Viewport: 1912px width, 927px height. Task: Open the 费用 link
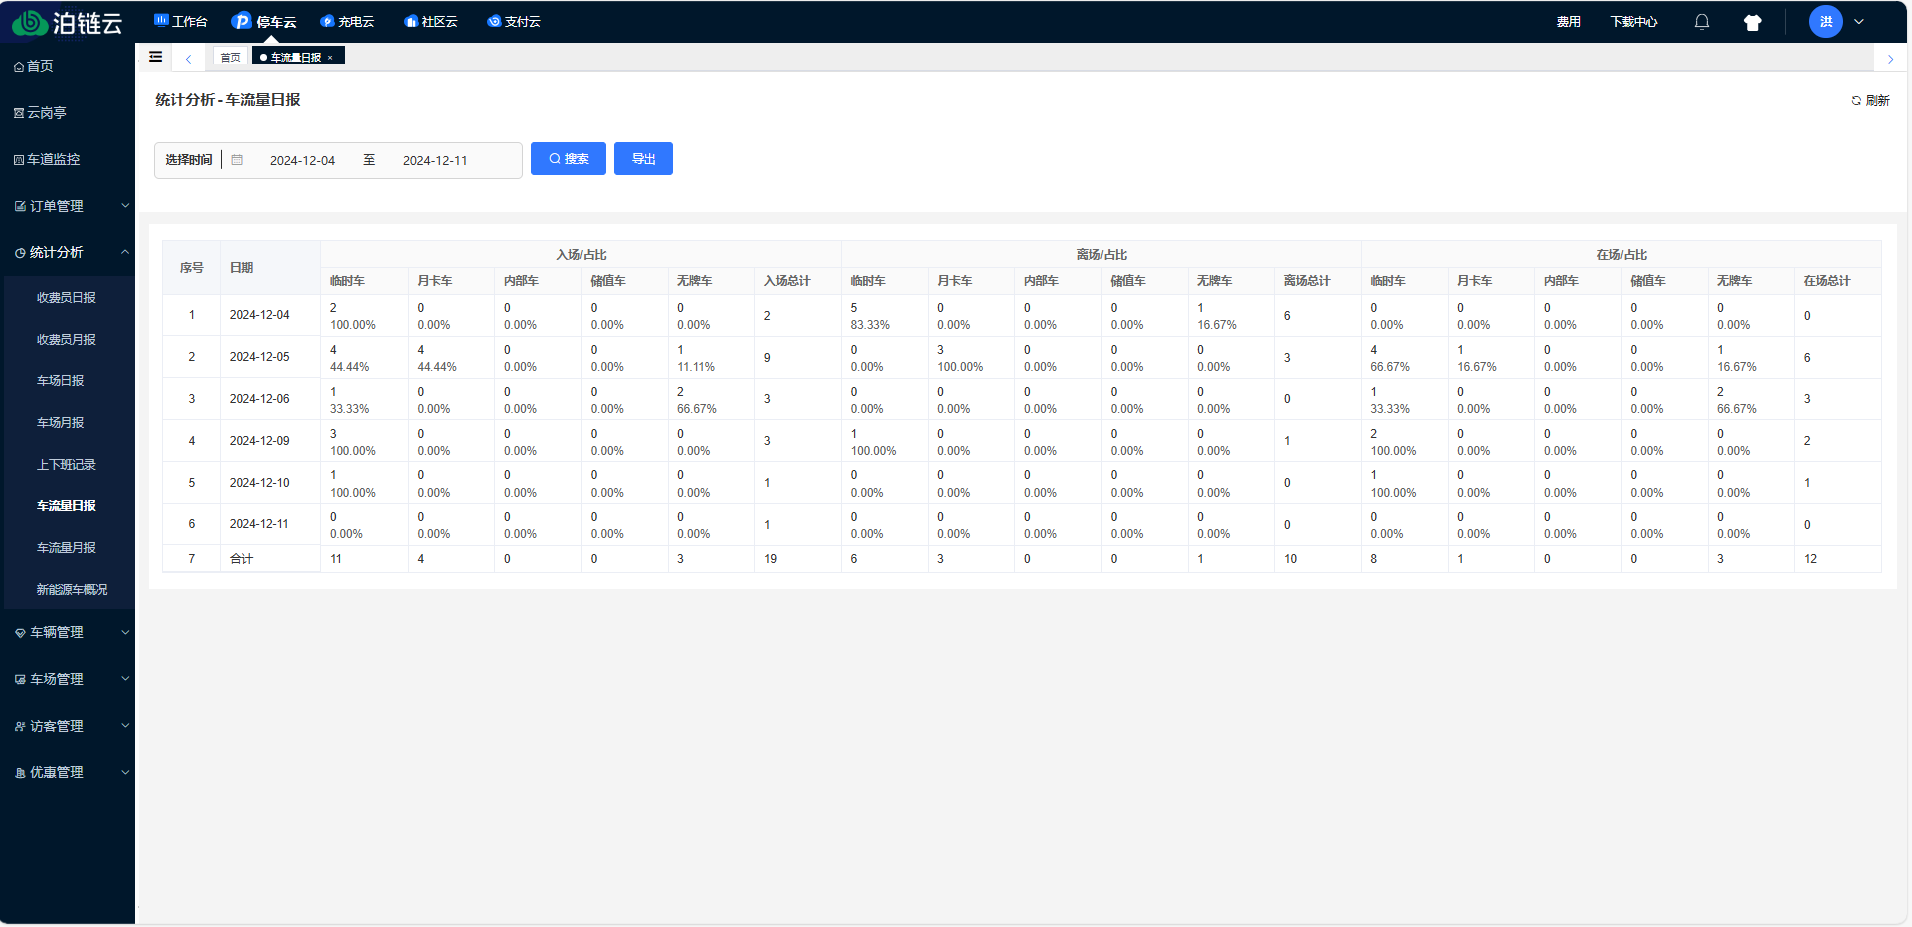click(x=1568, y=22)
